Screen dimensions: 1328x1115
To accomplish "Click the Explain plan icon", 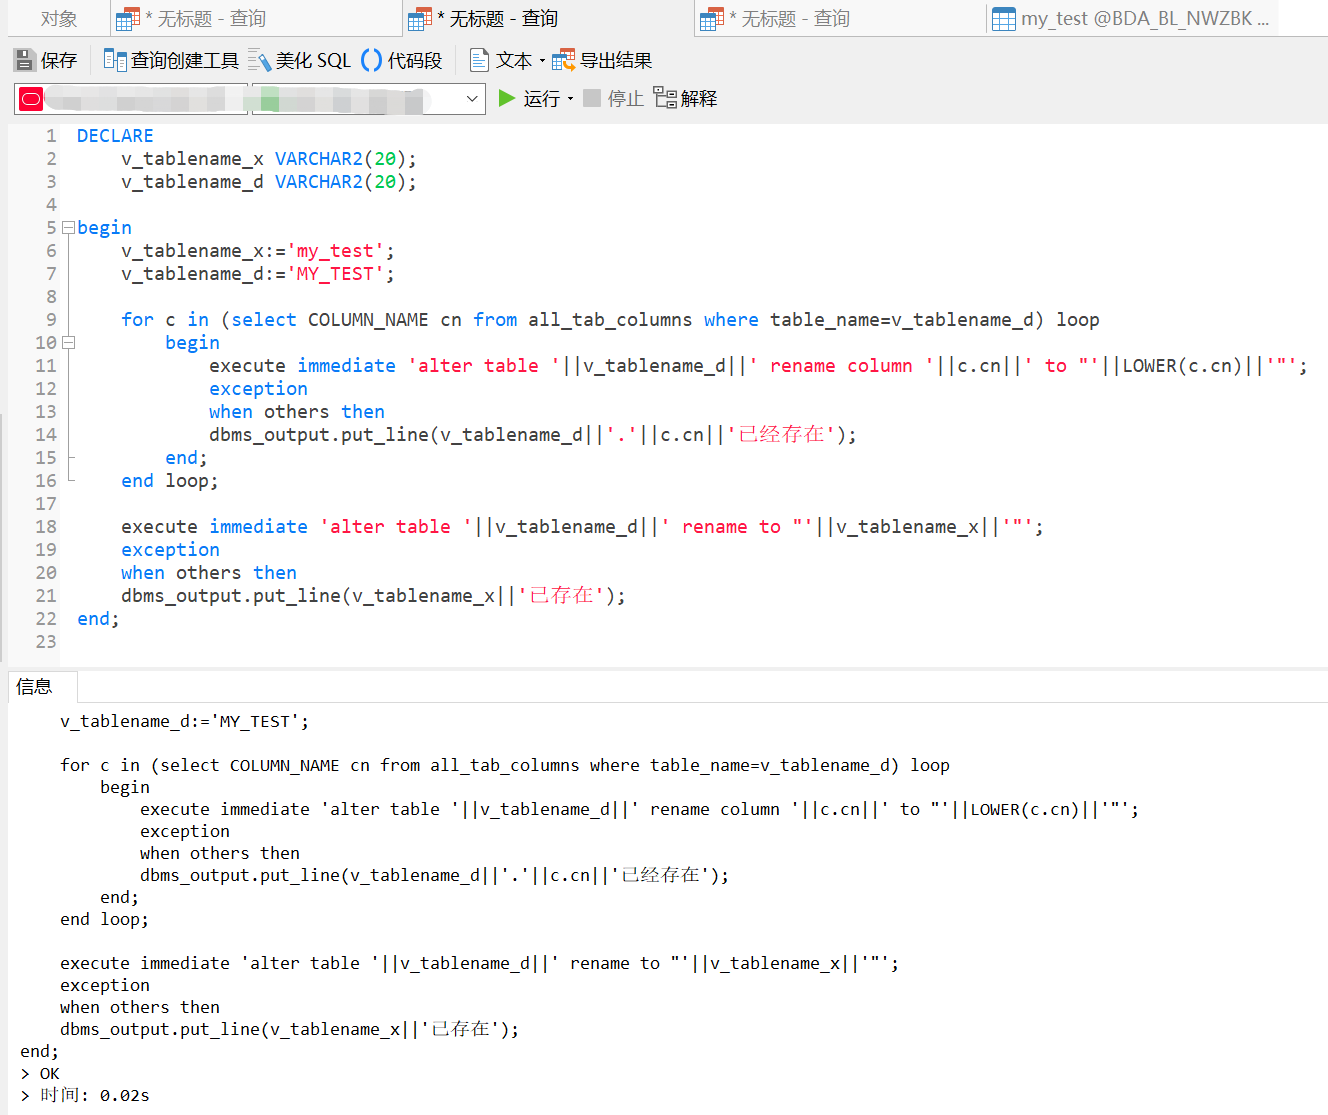I will (665, 98).
